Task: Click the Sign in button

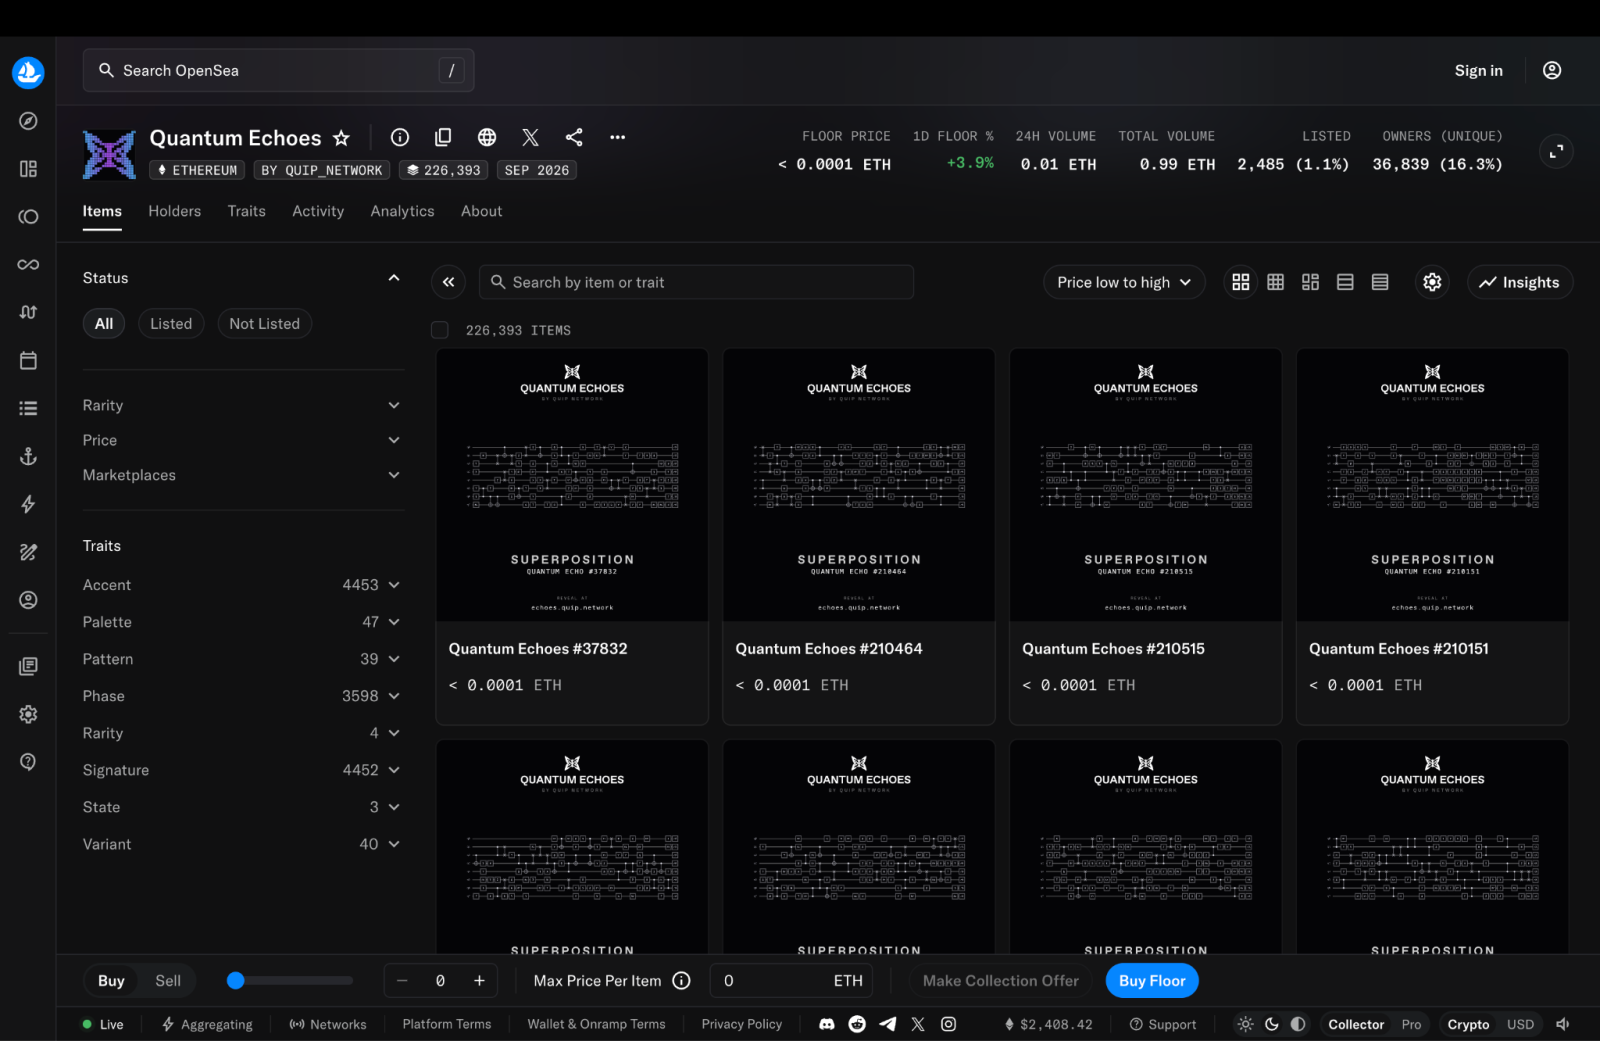Action: click(1478, 70)
